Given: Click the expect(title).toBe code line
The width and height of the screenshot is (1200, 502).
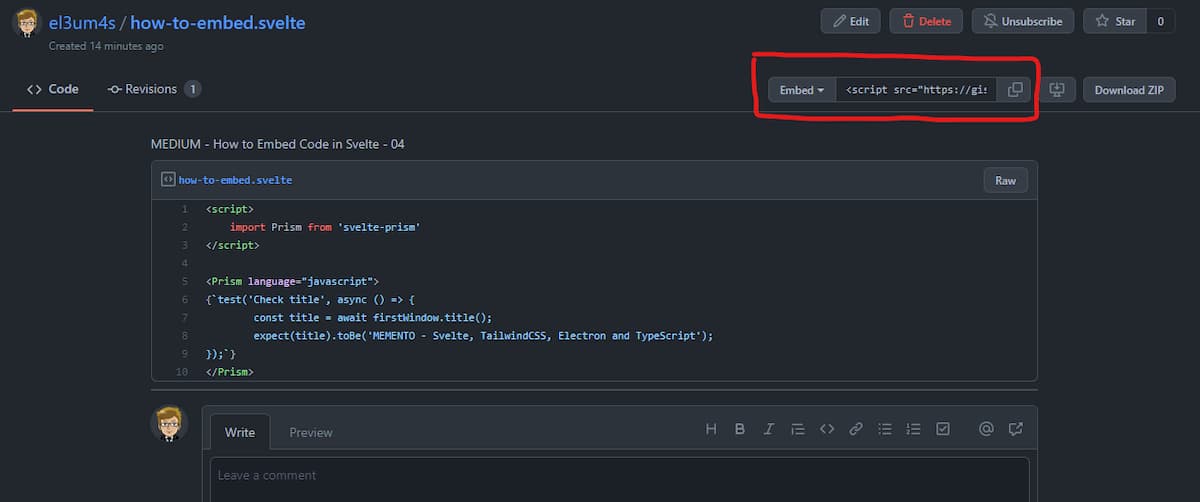Looking at the screenshot, I should pos(483,335).
